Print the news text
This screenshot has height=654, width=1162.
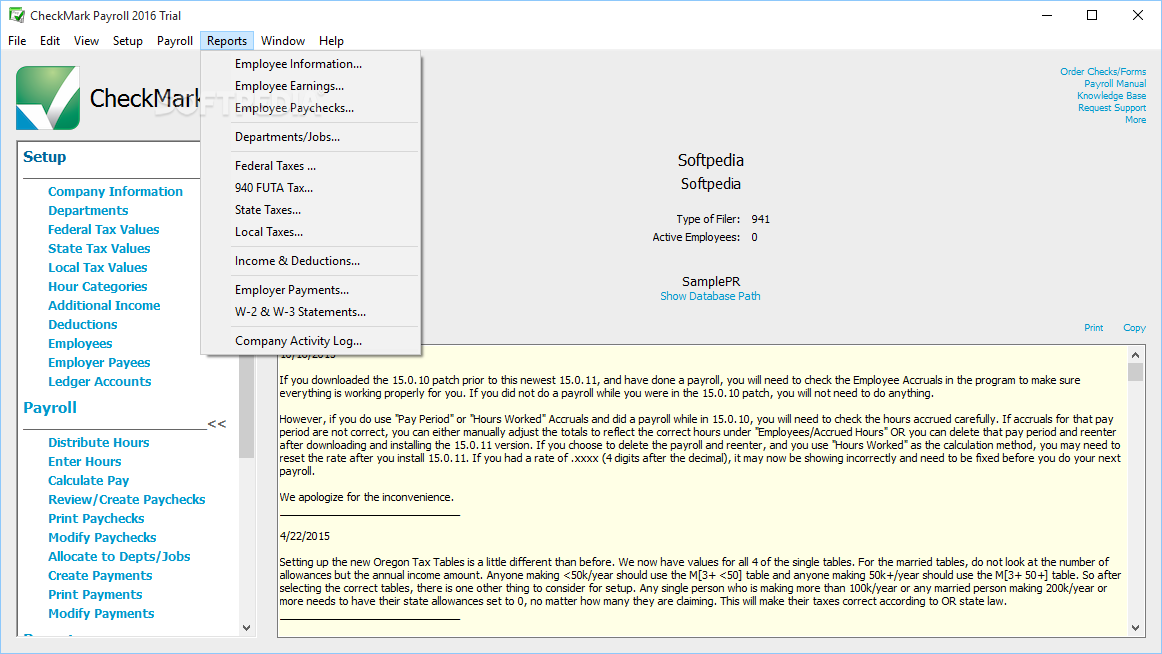tap(1093, 327)
